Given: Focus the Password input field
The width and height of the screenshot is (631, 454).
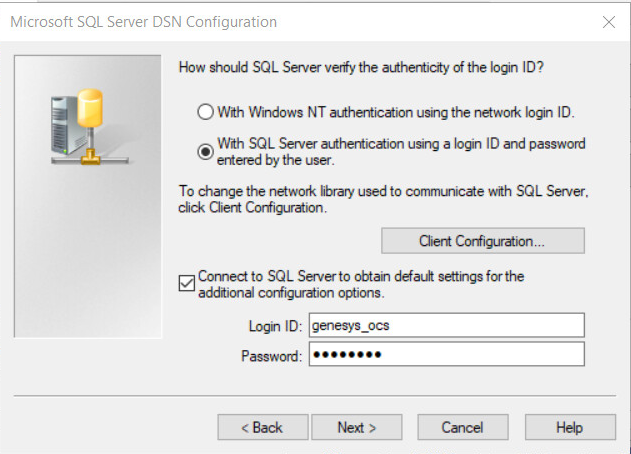Looking at the screenshot, I should [x=445, y=355].
